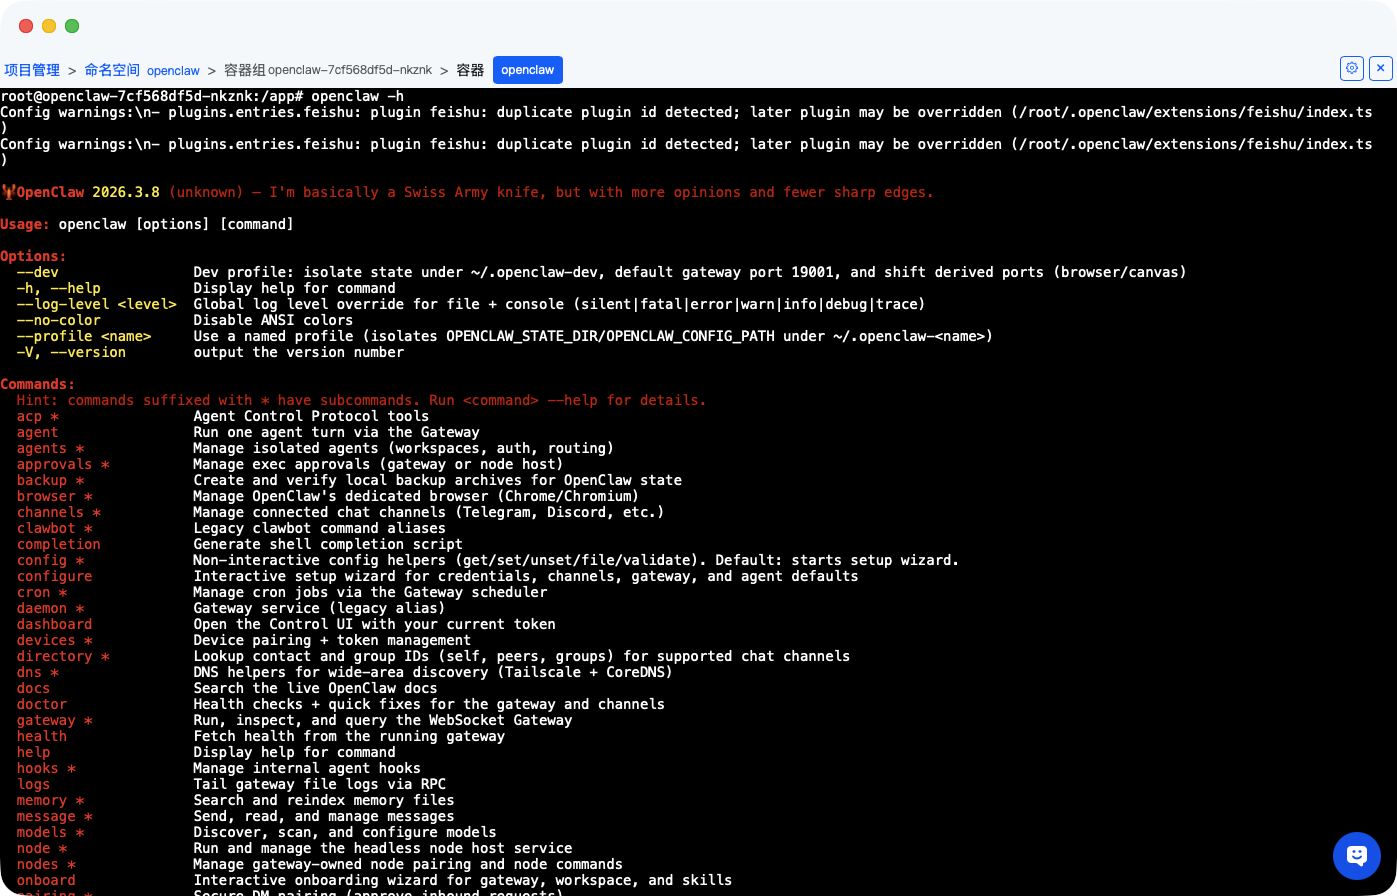Viewport: 1397px width, 896px height.
Task: Click the '--profile <name>' option in terminal
Action: coord(84,336)
